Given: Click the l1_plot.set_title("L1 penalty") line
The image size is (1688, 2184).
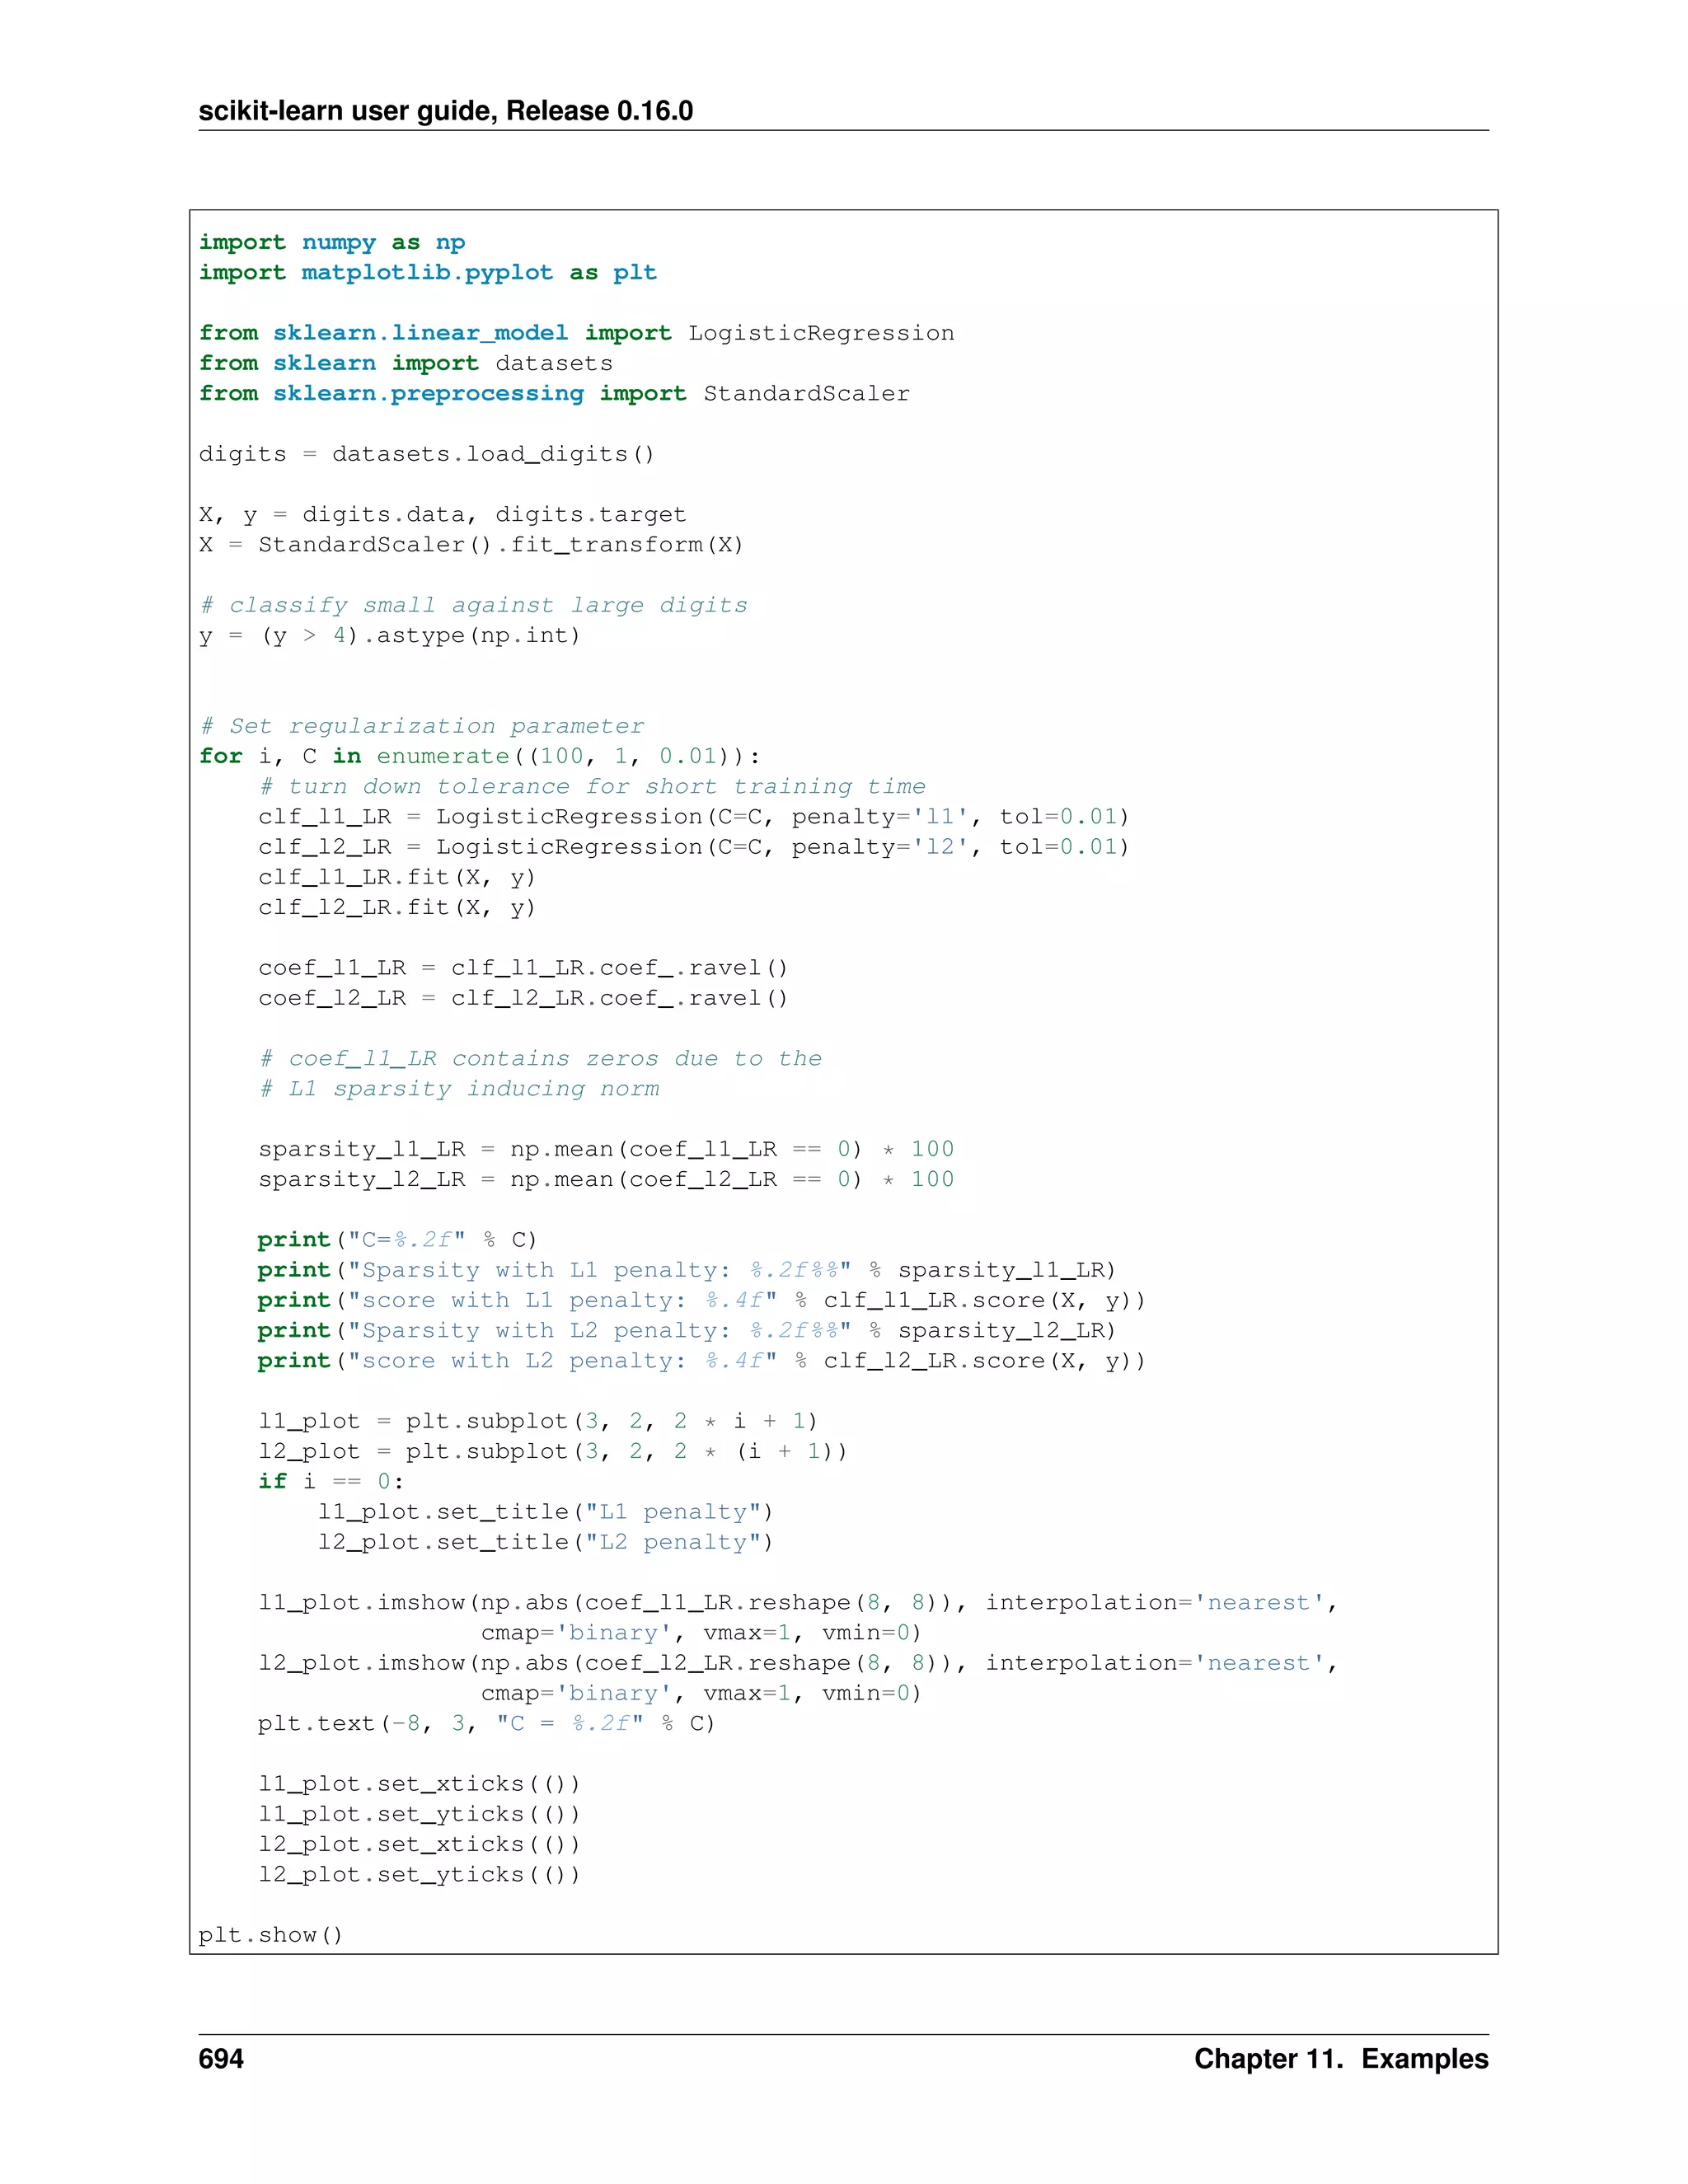Looking at the screenshot, I should 546,1513.
